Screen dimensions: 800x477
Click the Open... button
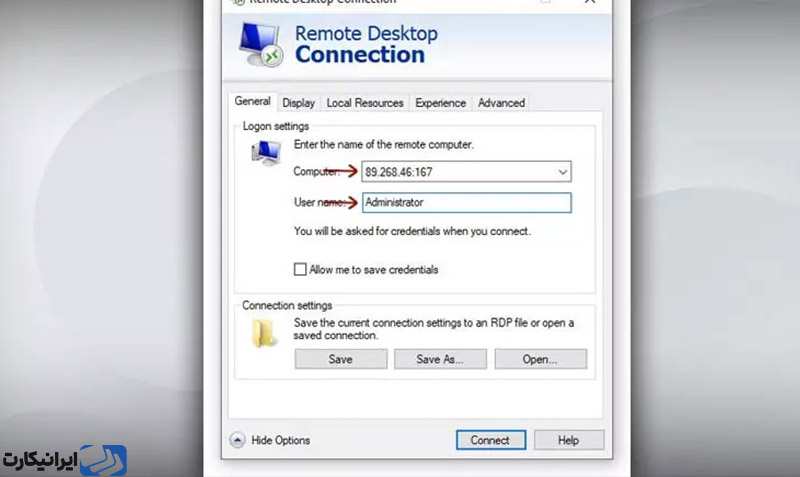coord(540,359)
